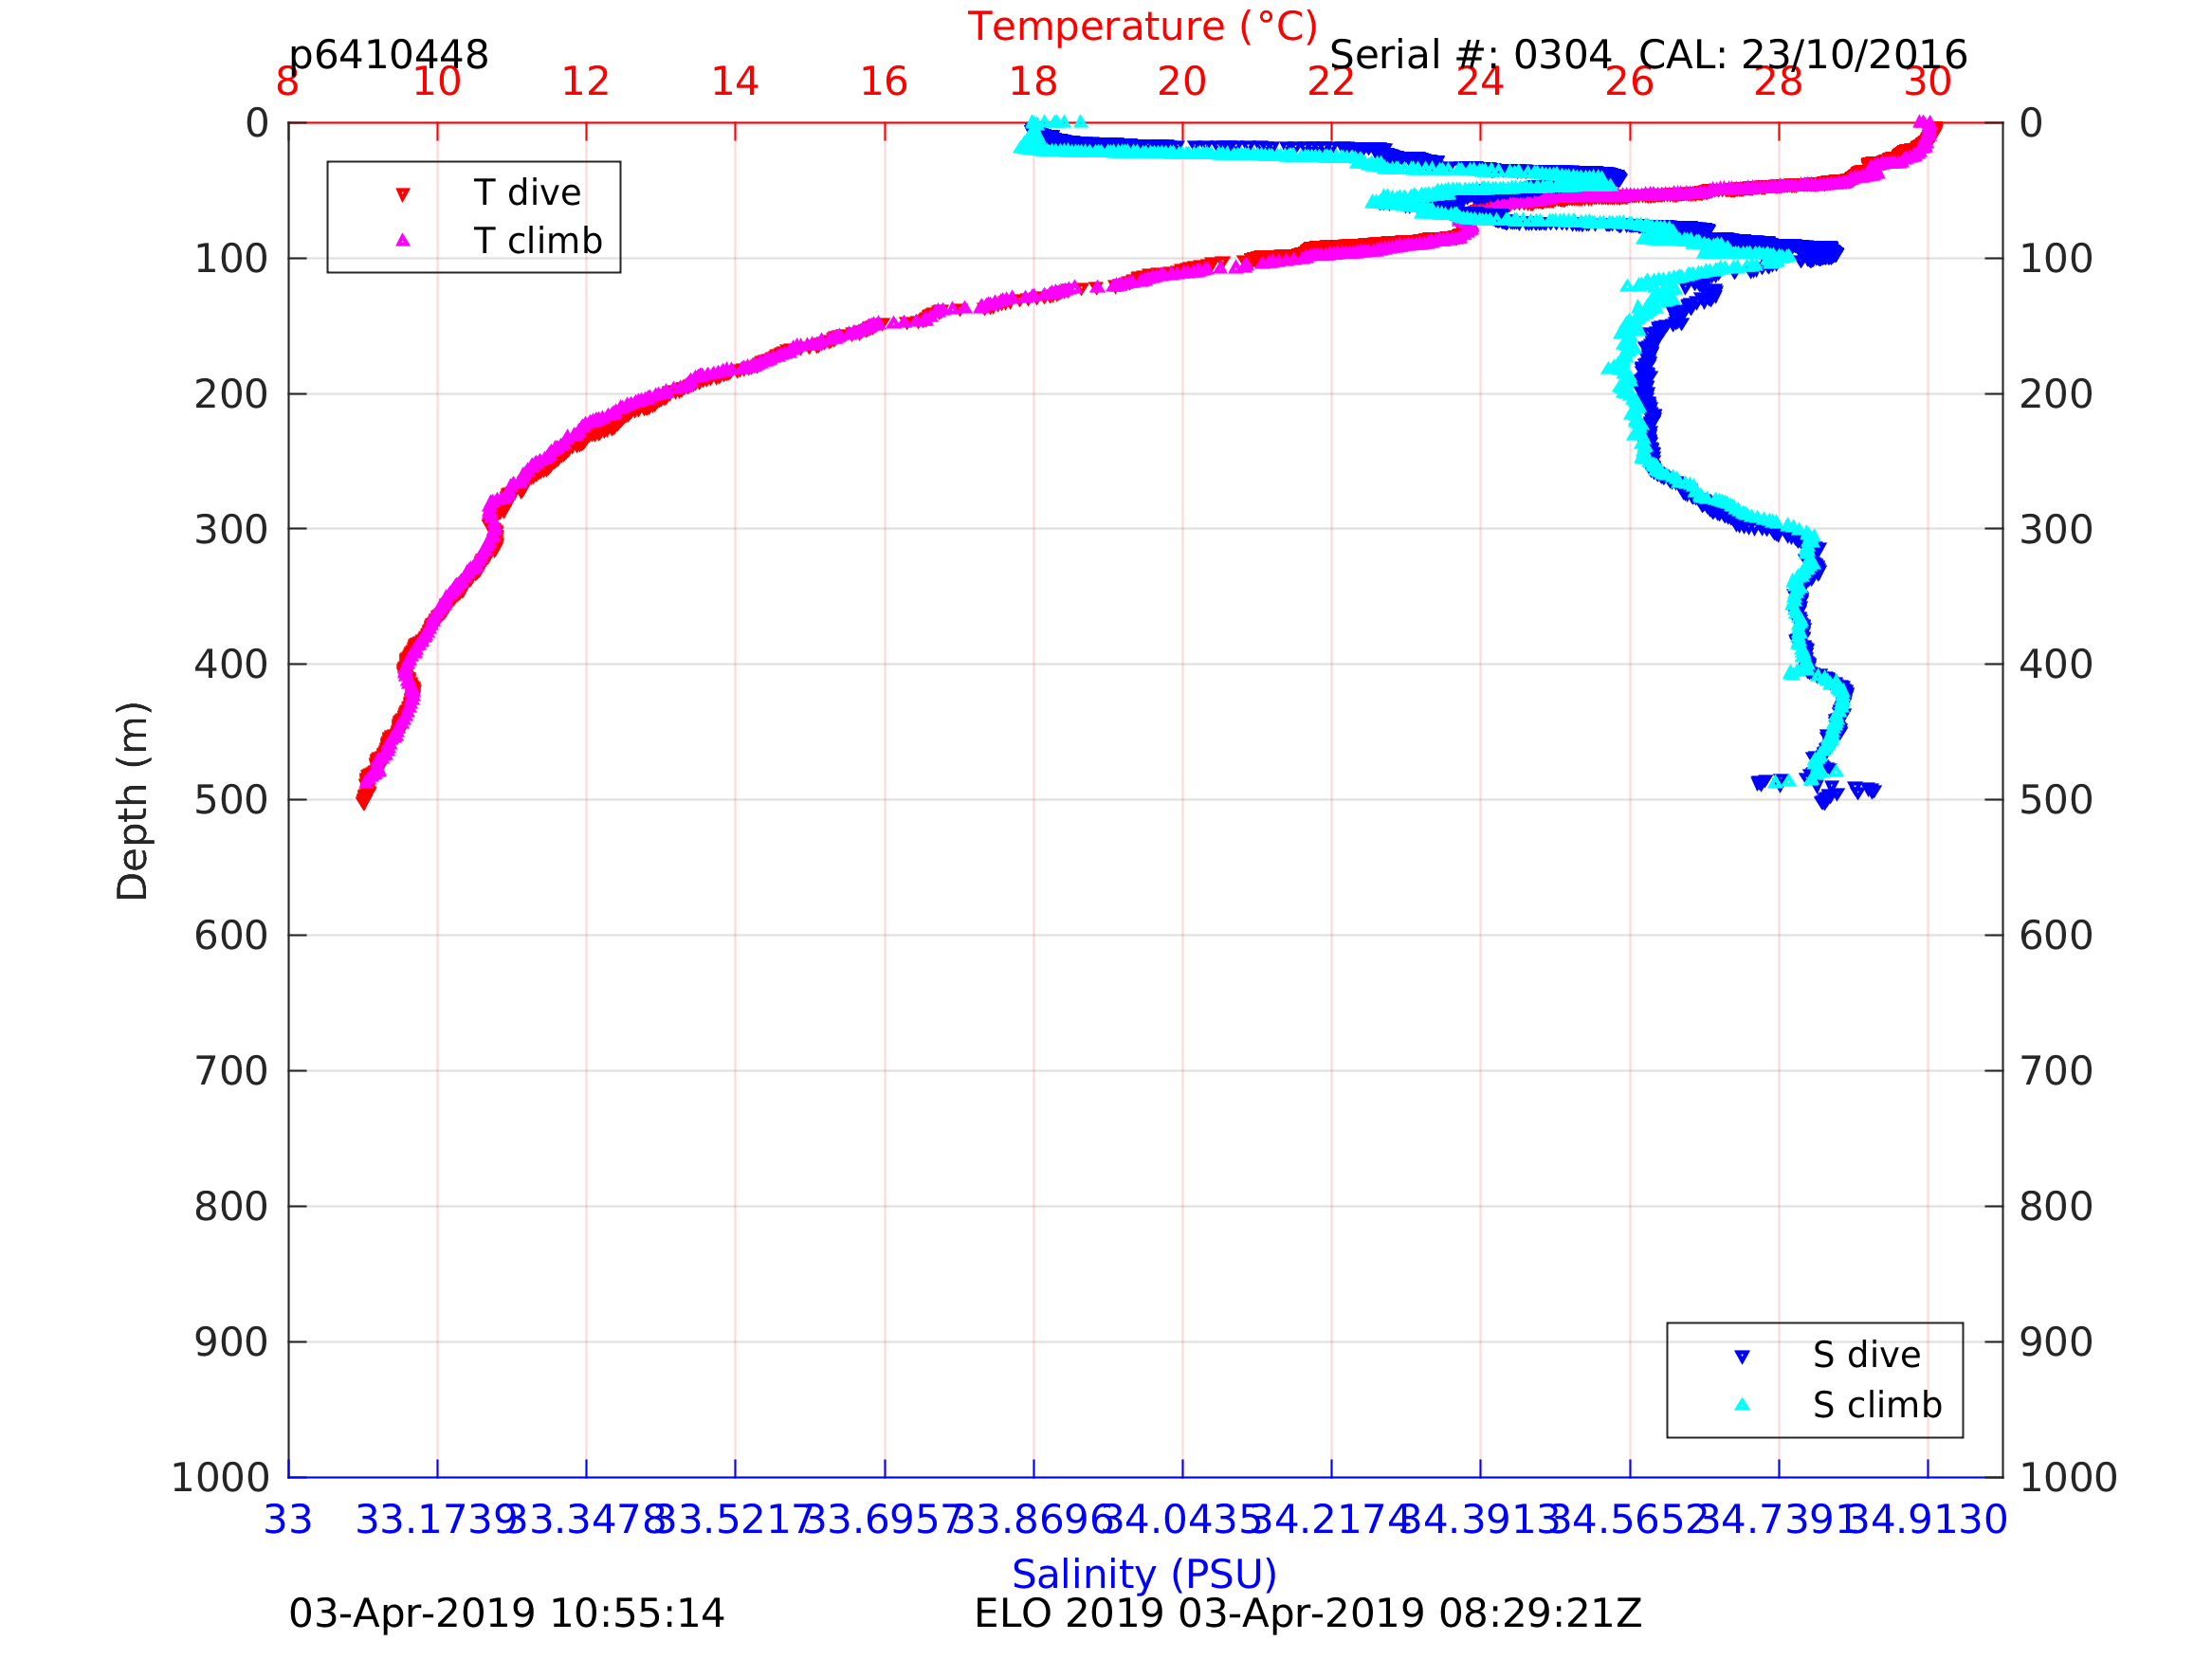2212x1659 pixels.
Task: Click the right depth tick label '900'
Action: coord(2056,1343)
